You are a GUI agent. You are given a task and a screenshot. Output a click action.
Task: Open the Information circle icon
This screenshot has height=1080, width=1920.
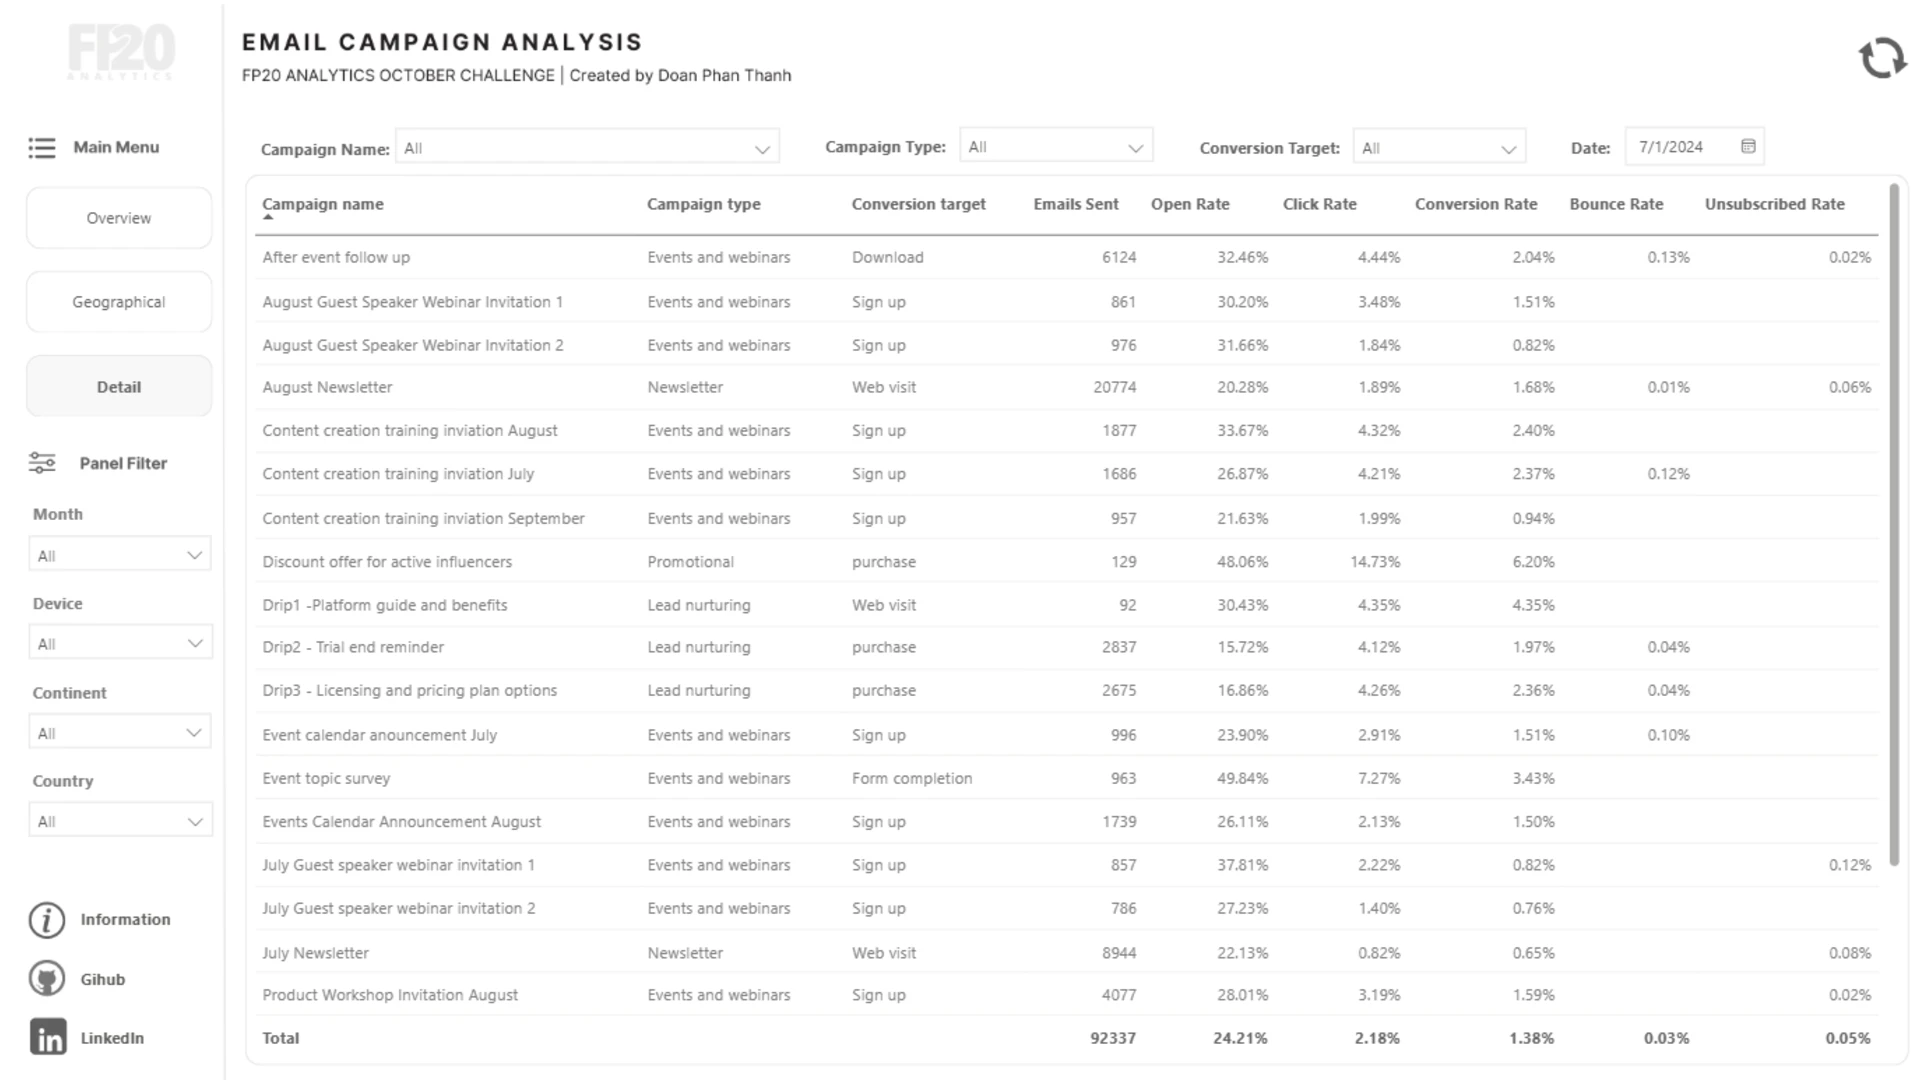coord(47,920)
